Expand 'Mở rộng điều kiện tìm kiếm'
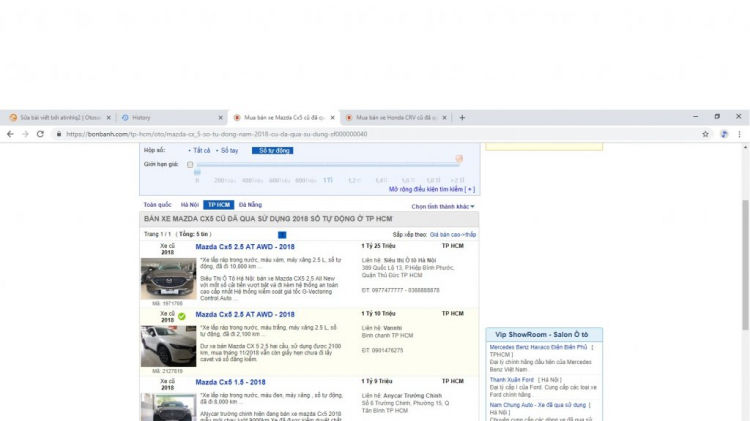Image resolution: width=750 pixels, height=421 pixels. click(432, 189)
